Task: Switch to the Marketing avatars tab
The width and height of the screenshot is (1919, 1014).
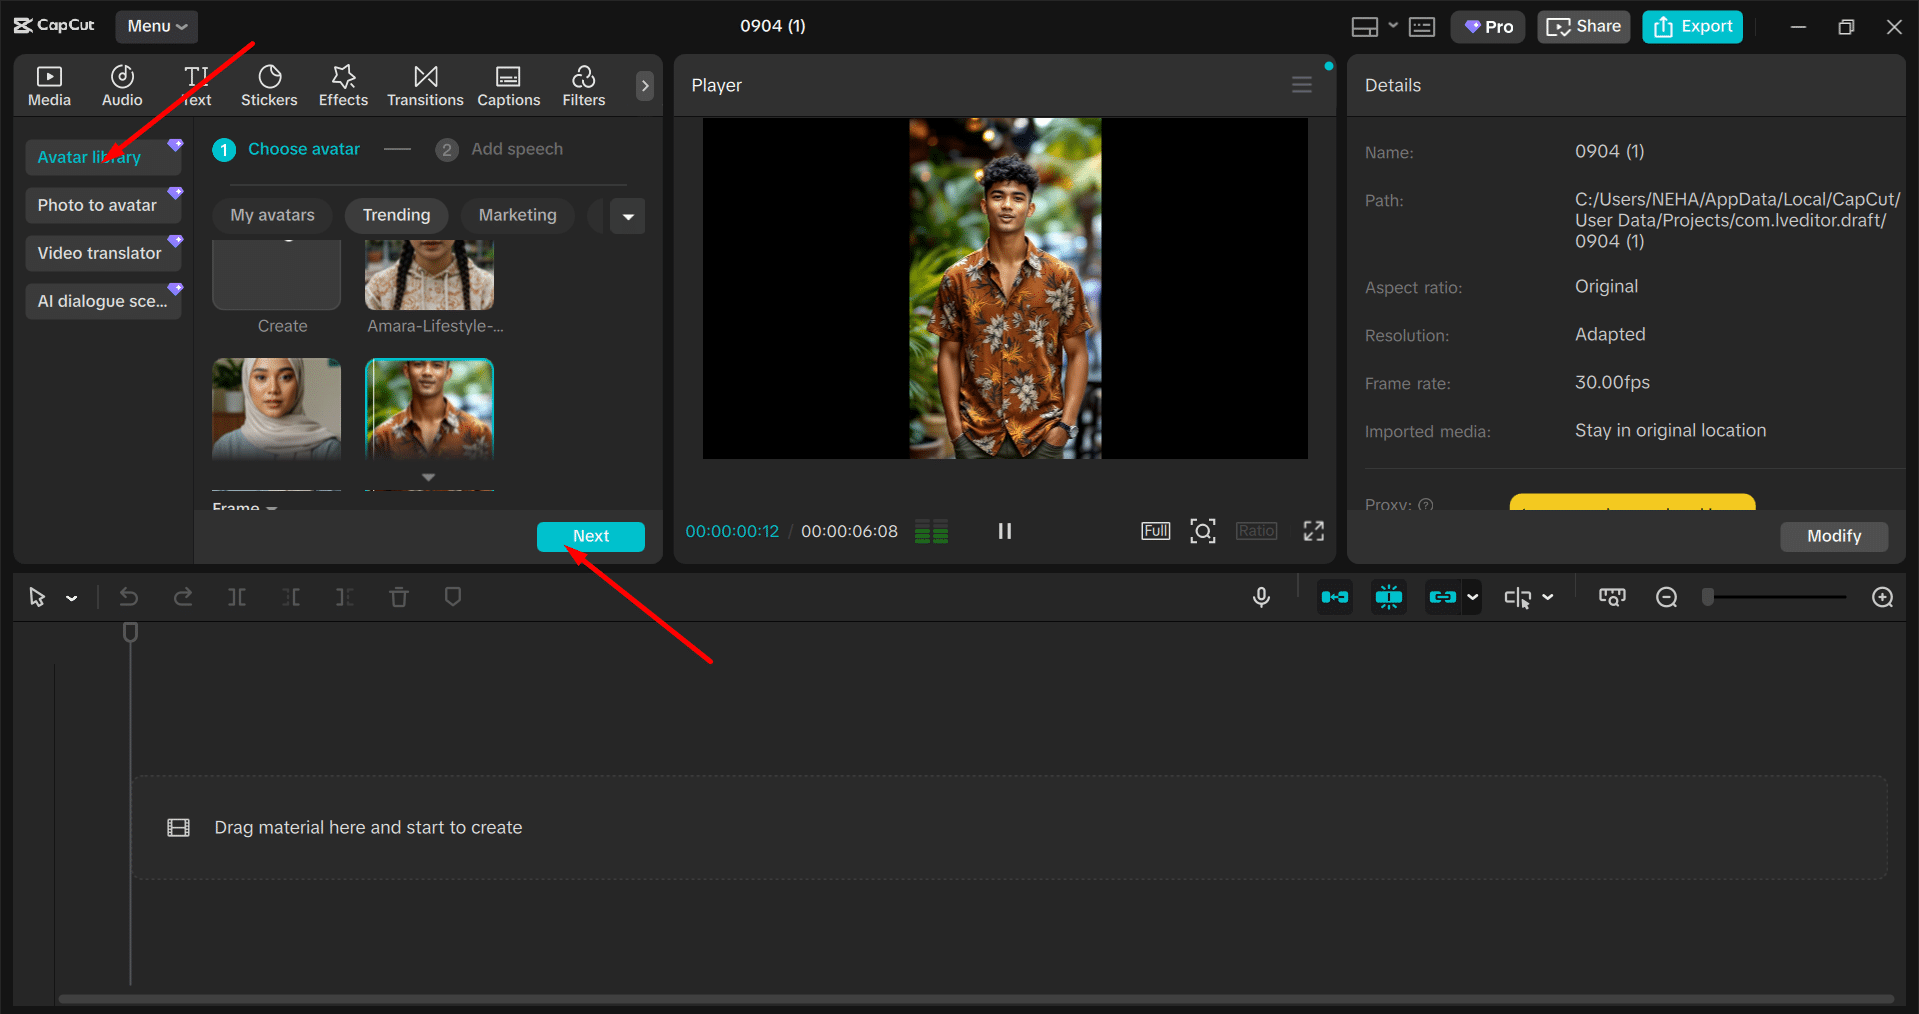Action: 517,215
